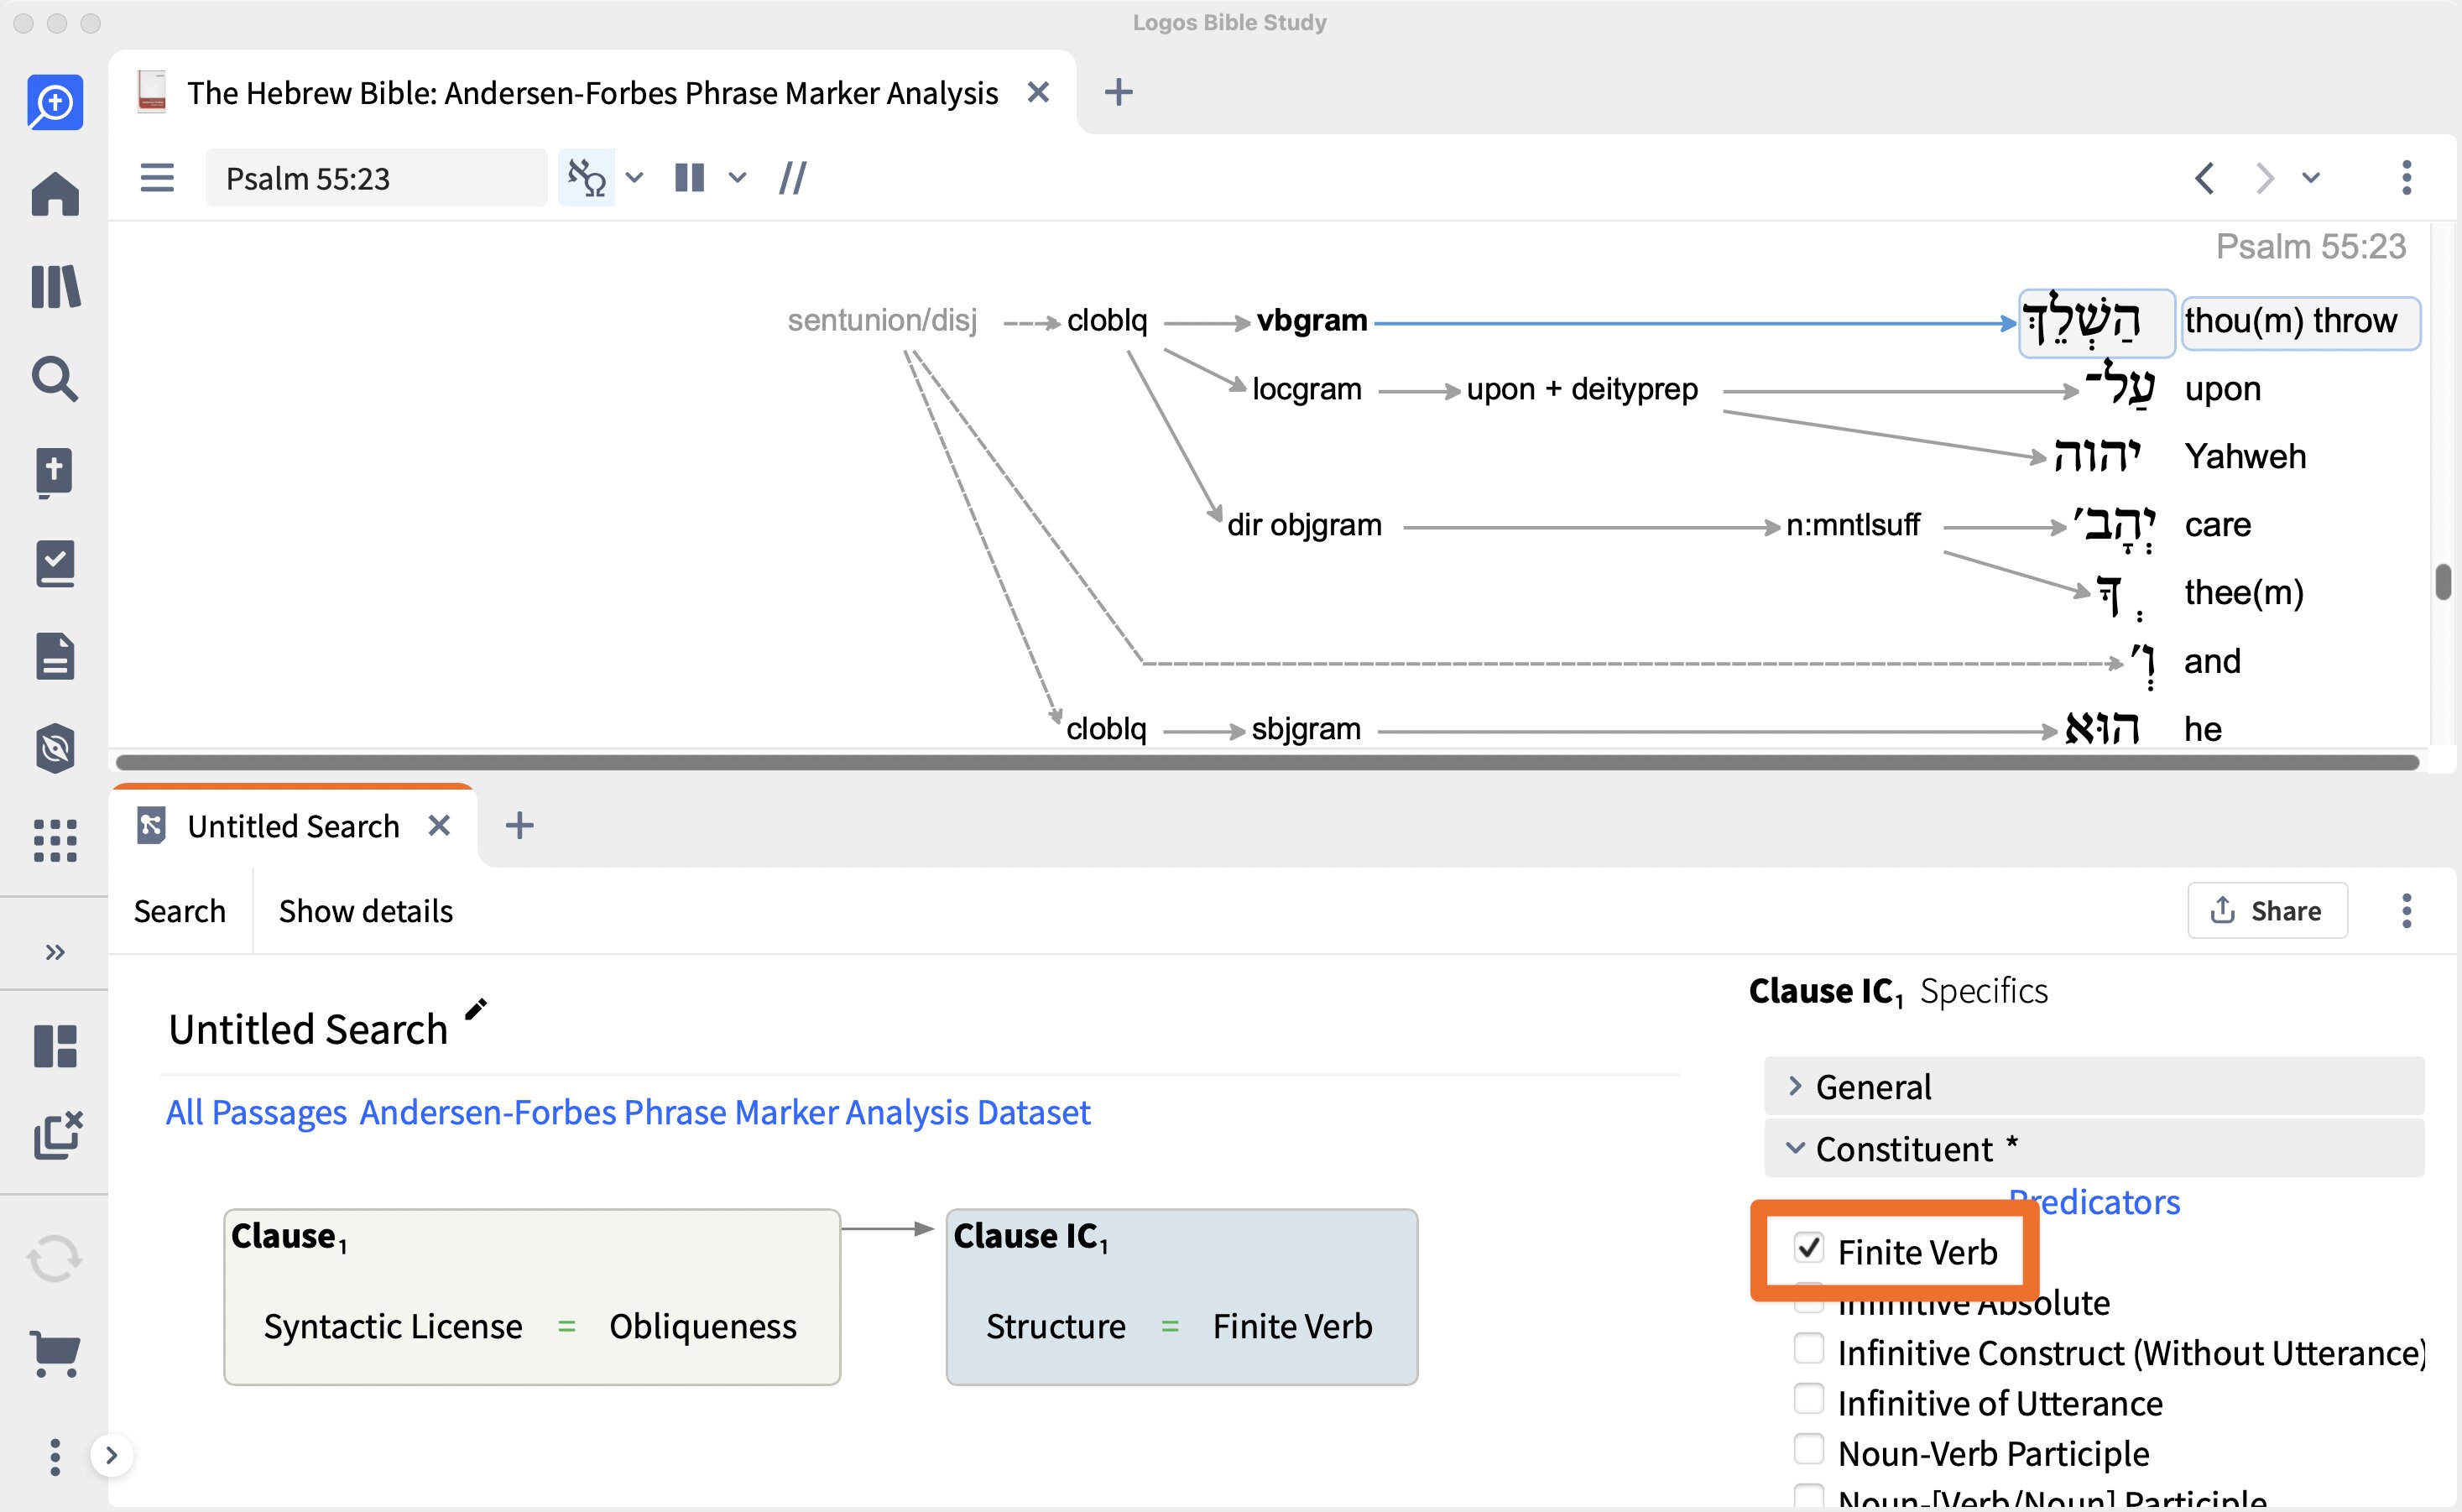Viewport: 2462px width, 1512px height.
Task: Click the parallel resource // icon
Action: point(792,178)
